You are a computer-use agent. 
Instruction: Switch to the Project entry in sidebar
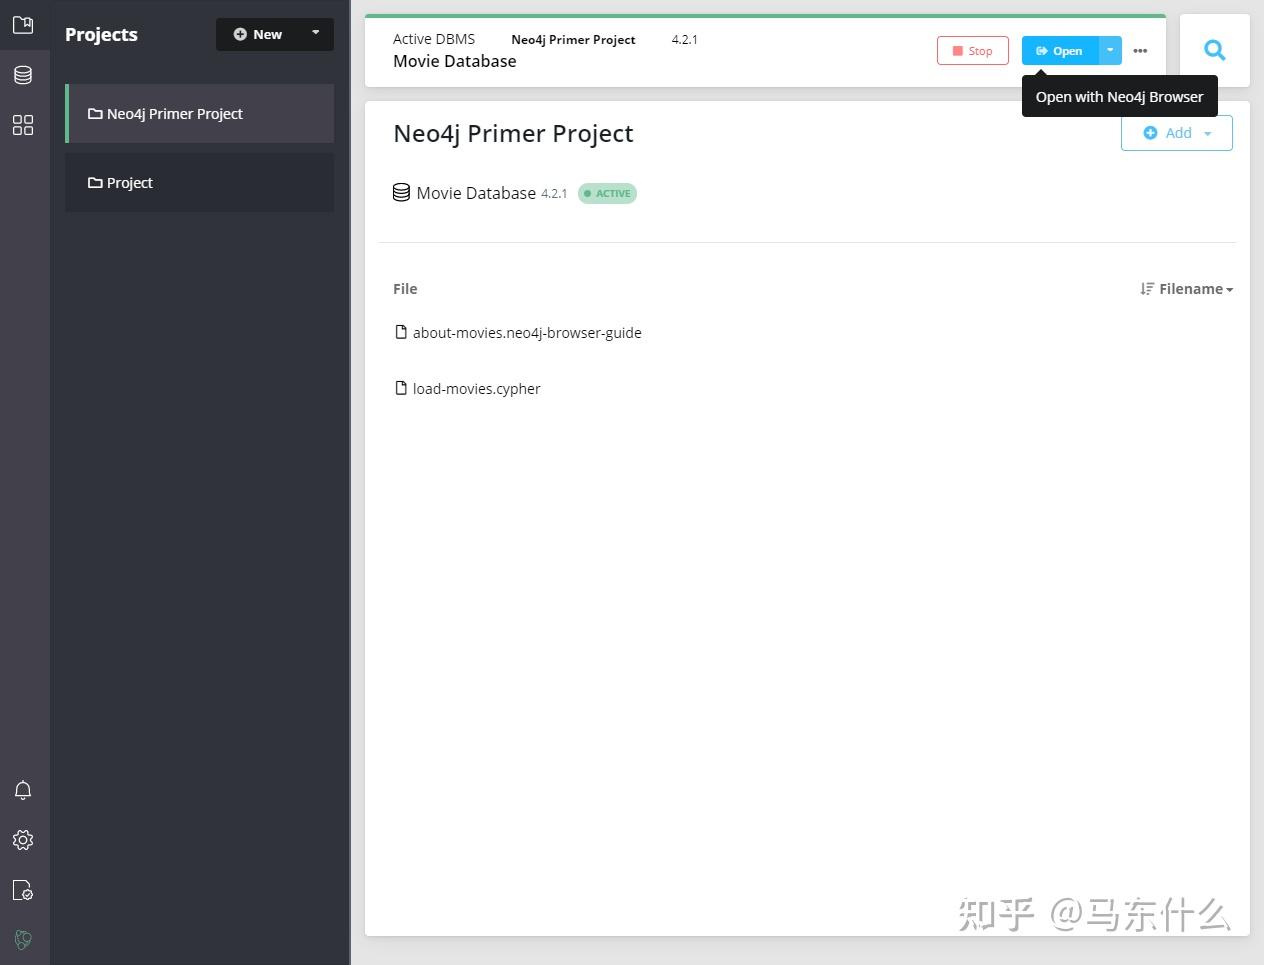point(128,182)
